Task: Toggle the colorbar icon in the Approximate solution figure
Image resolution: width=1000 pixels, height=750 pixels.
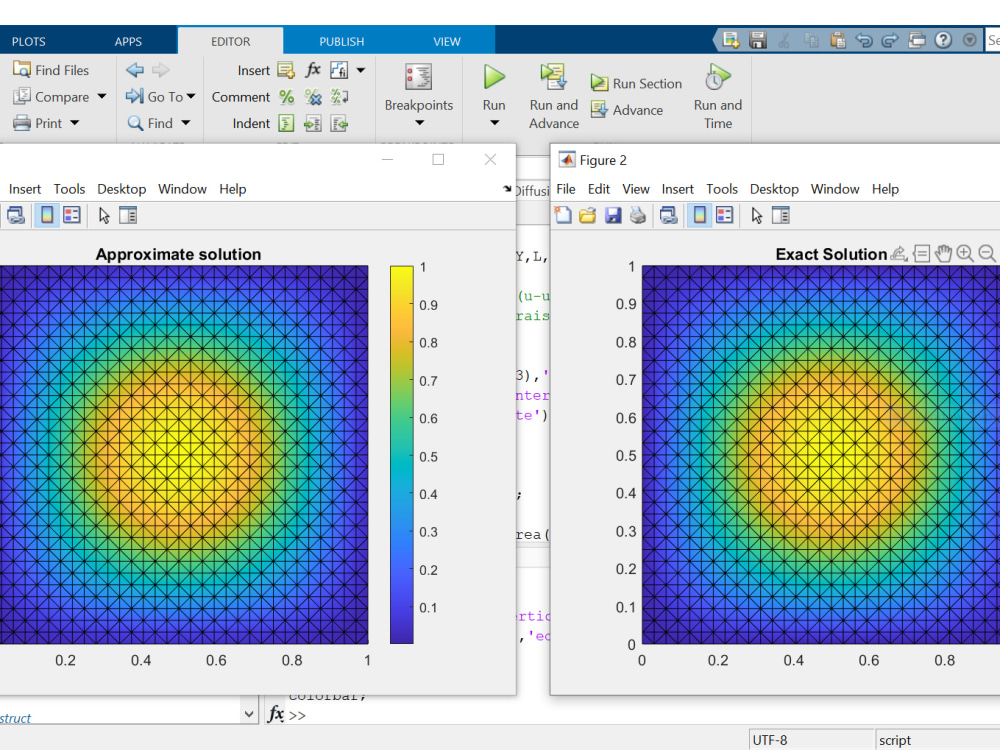Action: [x=46, y=214]
